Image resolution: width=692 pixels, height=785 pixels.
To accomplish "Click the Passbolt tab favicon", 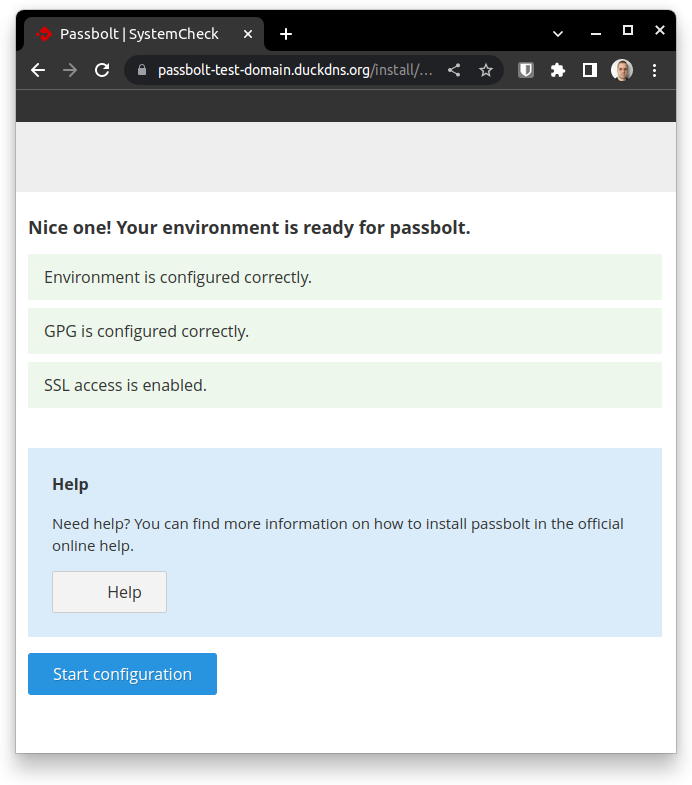I will 44,34.
